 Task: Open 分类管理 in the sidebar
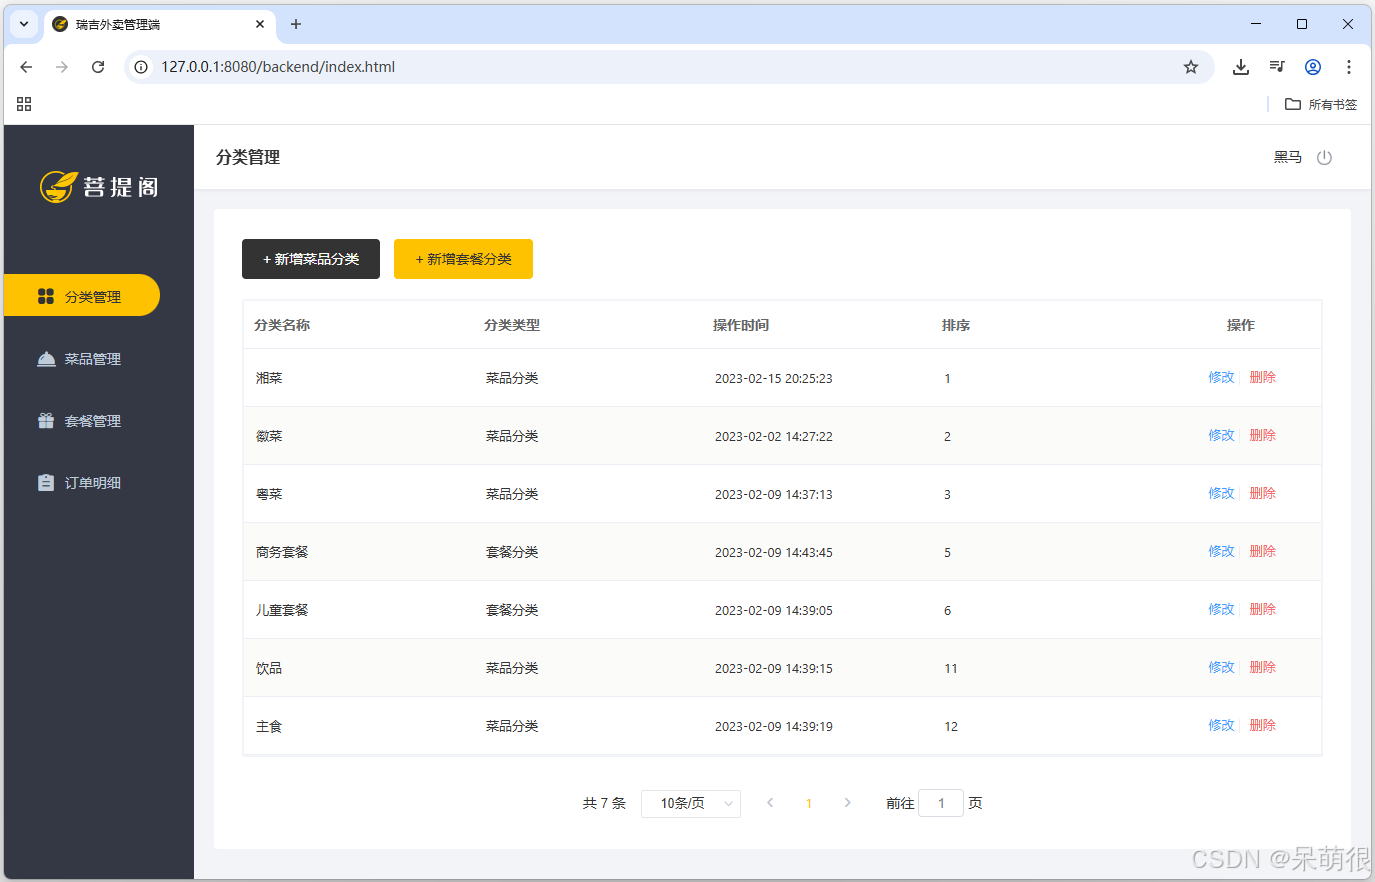82,295
